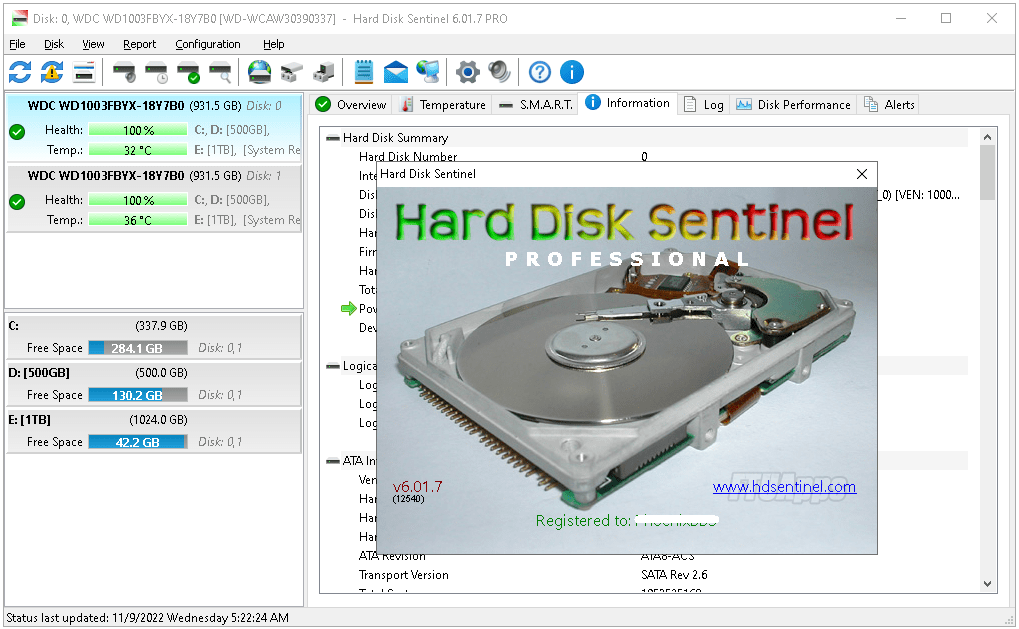The image size is (1019, 629).
Task: Click the Disk 1 health 100% bar
Action: point(138,200)
